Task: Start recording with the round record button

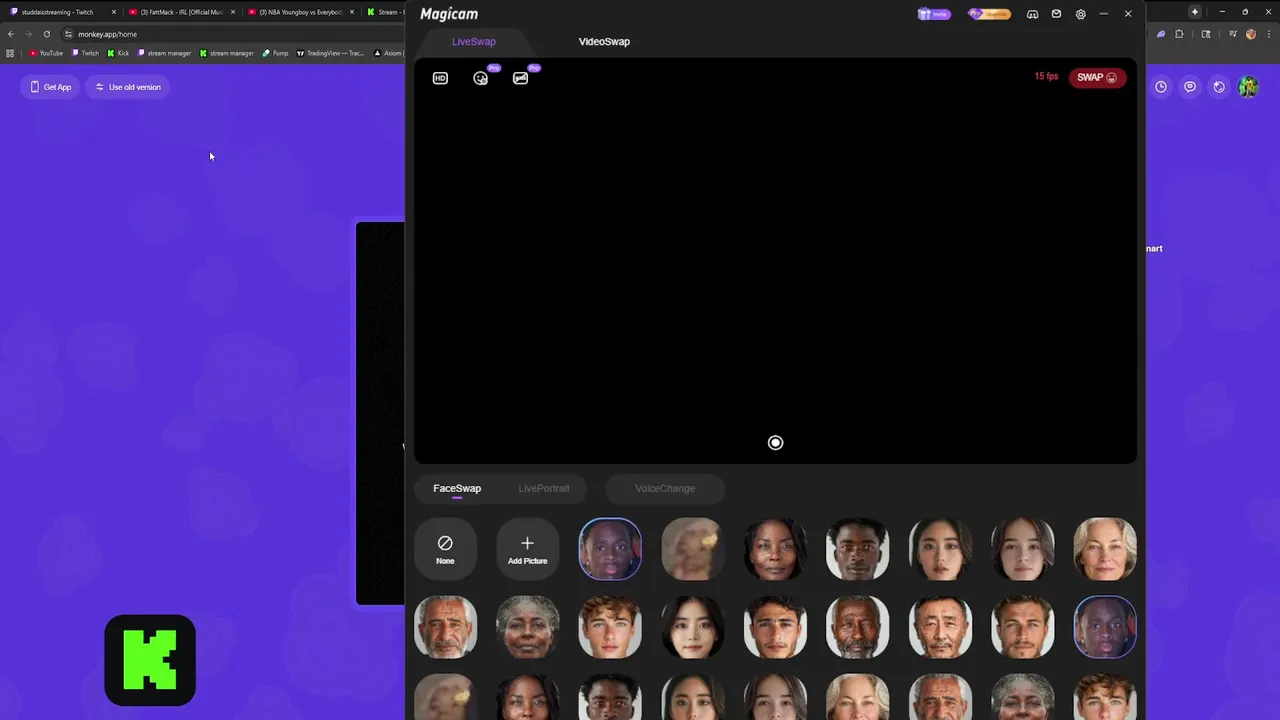Action: pos(775,443)
